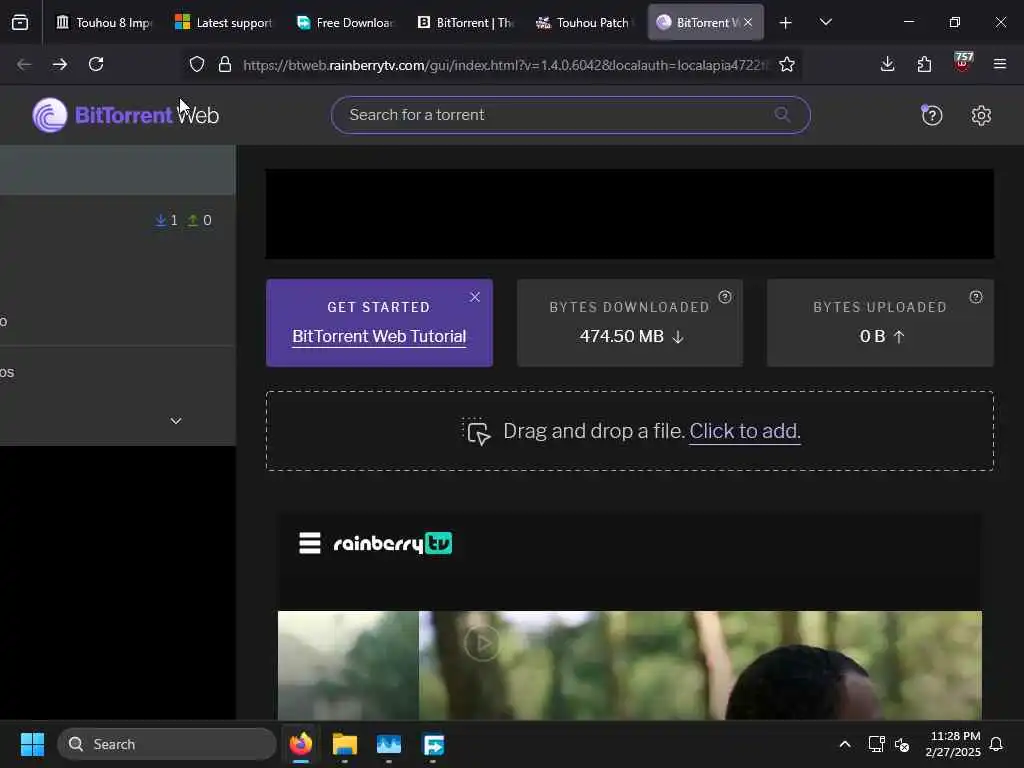
Task: Switch to the BitTorrent | Th tab
Action: [x=464, y=23]
